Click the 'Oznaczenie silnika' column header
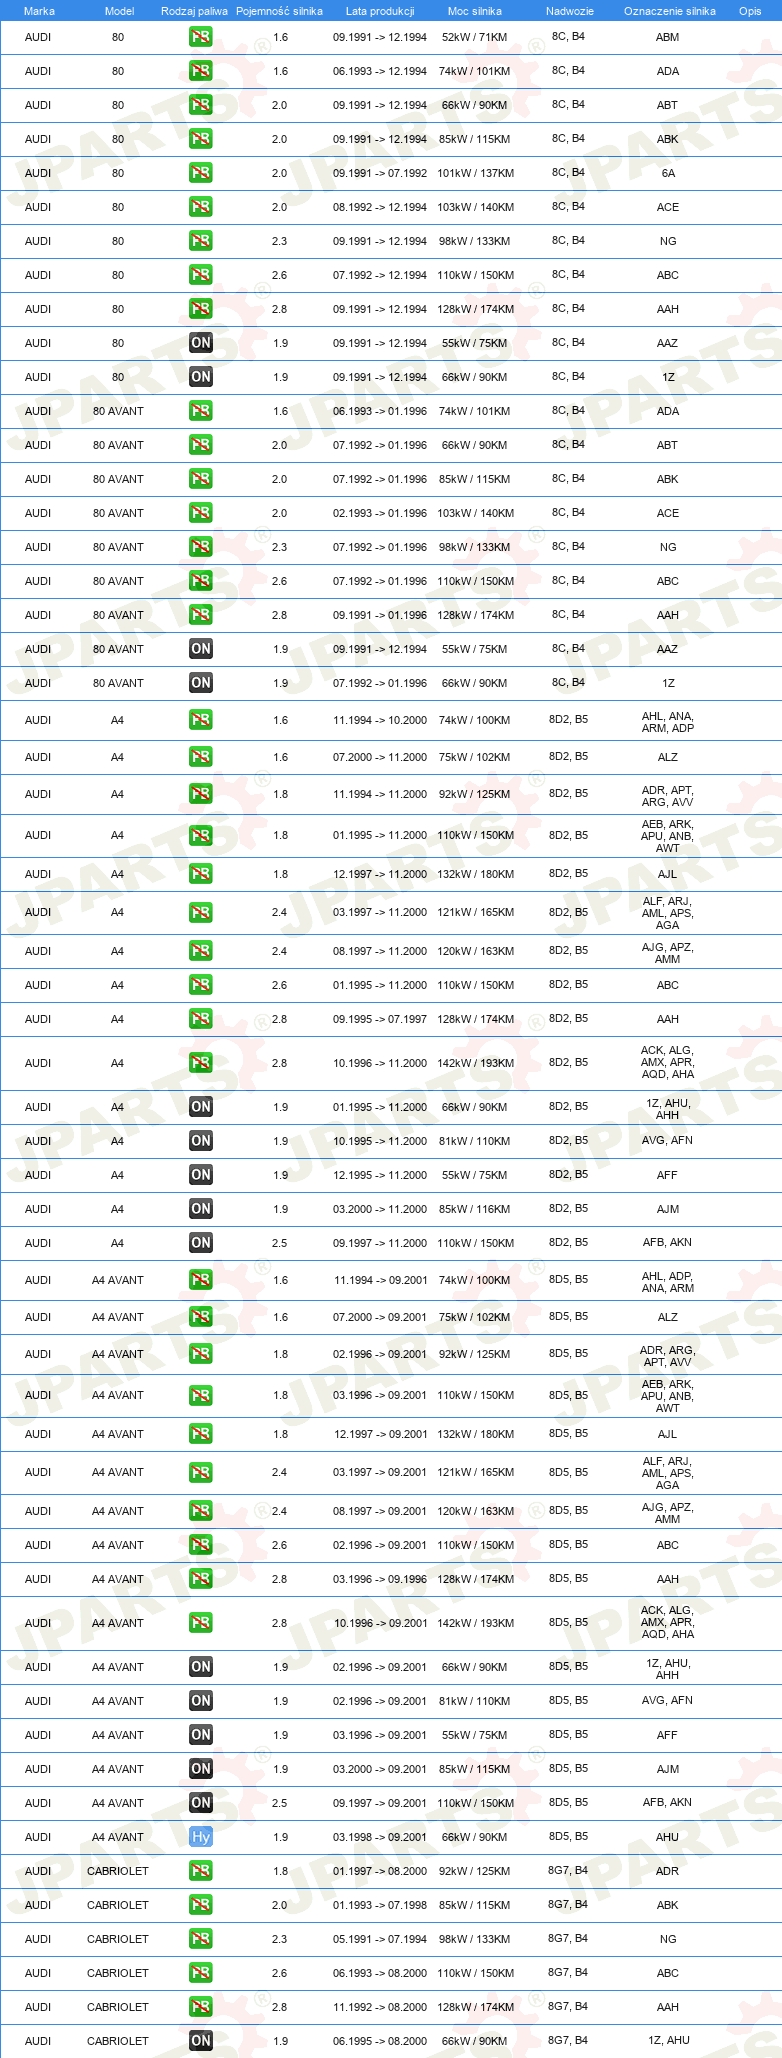The width and height of the screenshot is (782, 2058). point(670,11)
